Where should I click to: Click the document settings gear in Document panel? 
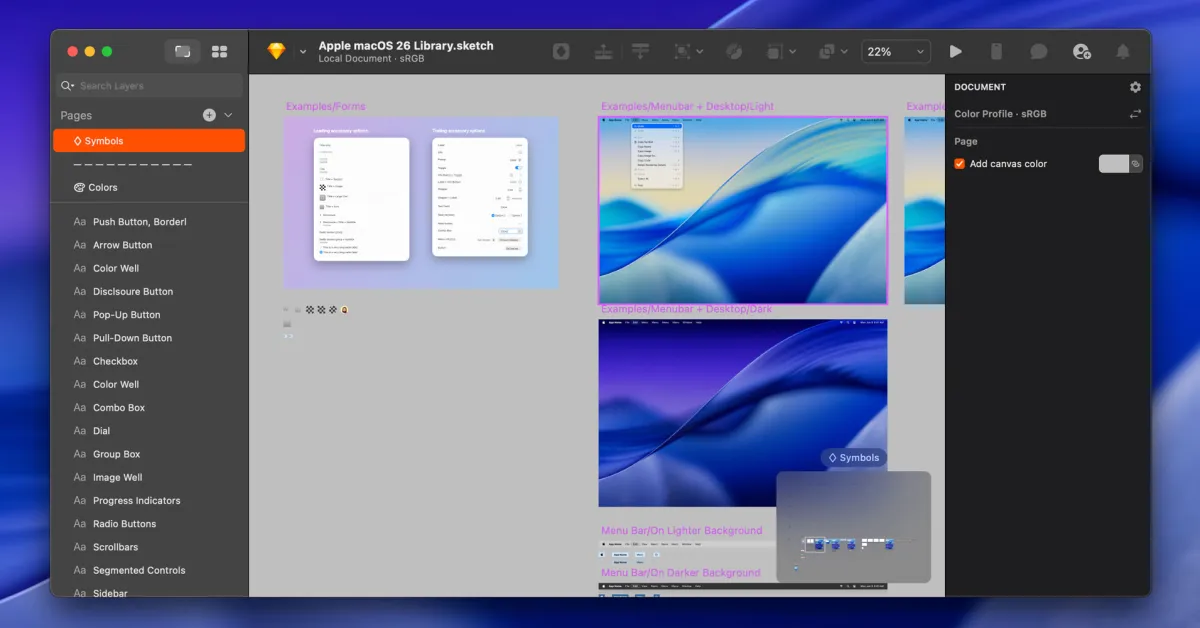(1135, 86)
